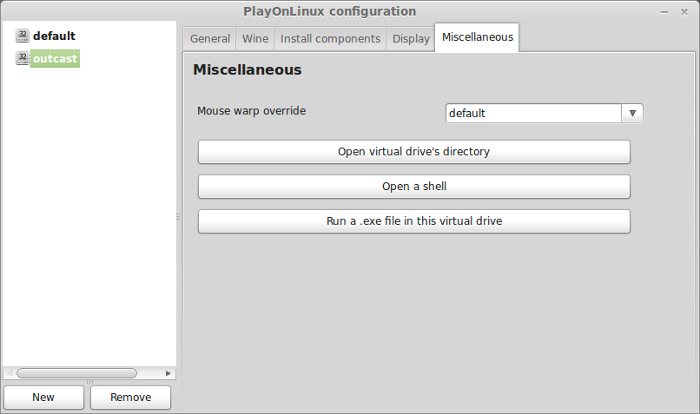Click the Mouse warp override field showing default
700x414 pixels.
point(533,113)
